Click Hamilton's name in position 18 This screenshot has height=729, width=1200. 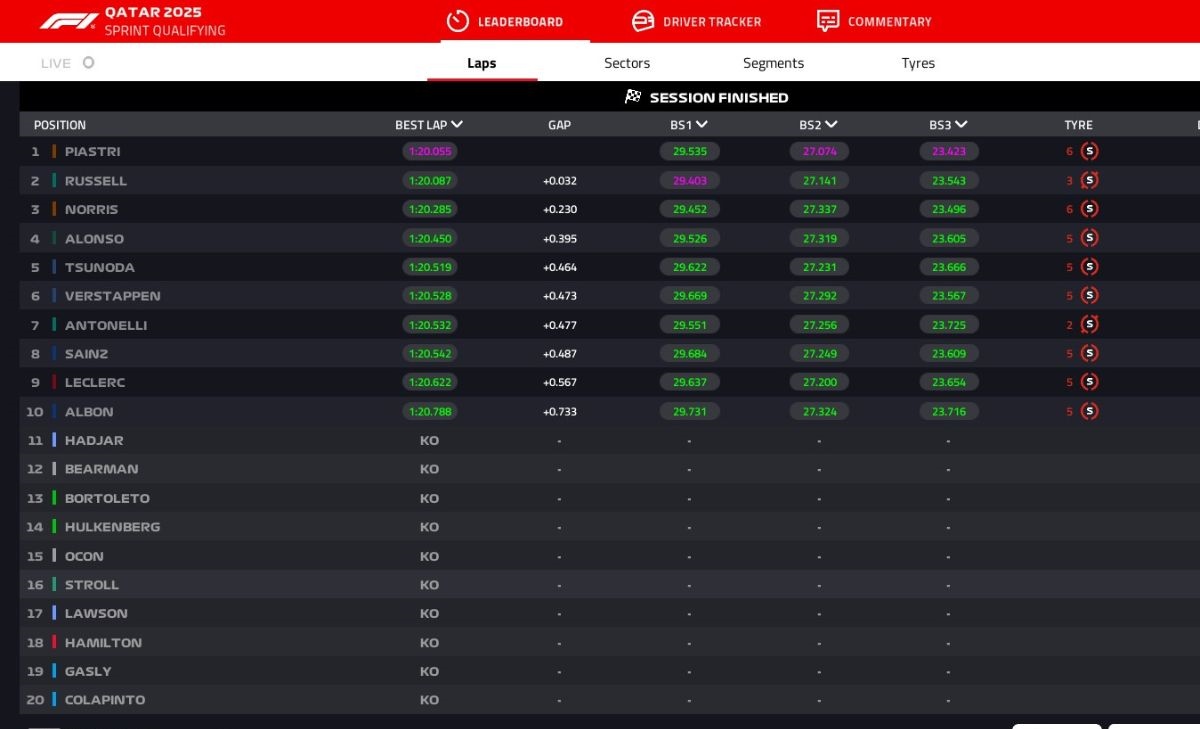click(x=103, y=642)
